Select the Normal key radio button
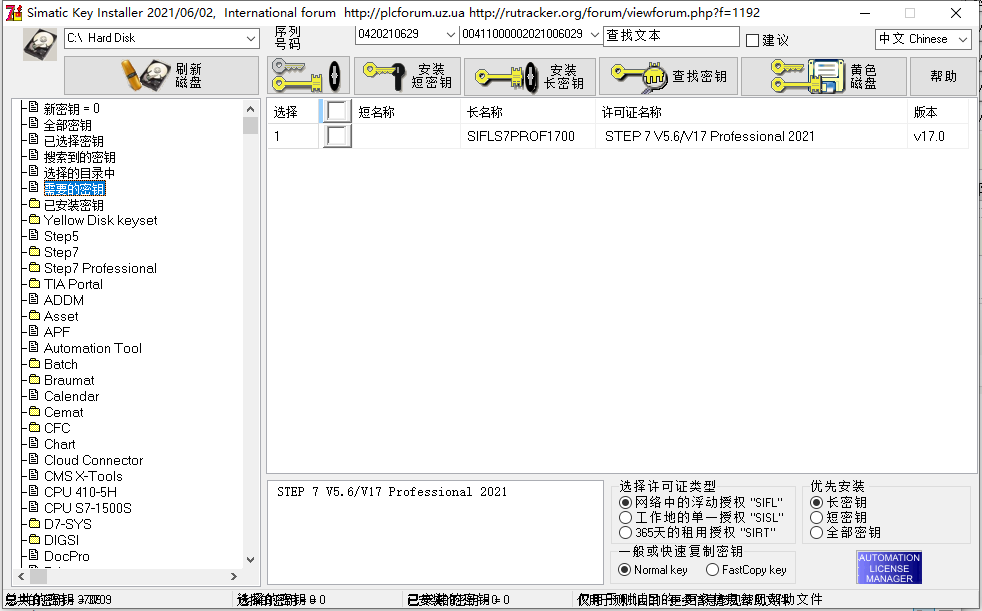This screenshot has width=982, height=611. pos(624,570)
